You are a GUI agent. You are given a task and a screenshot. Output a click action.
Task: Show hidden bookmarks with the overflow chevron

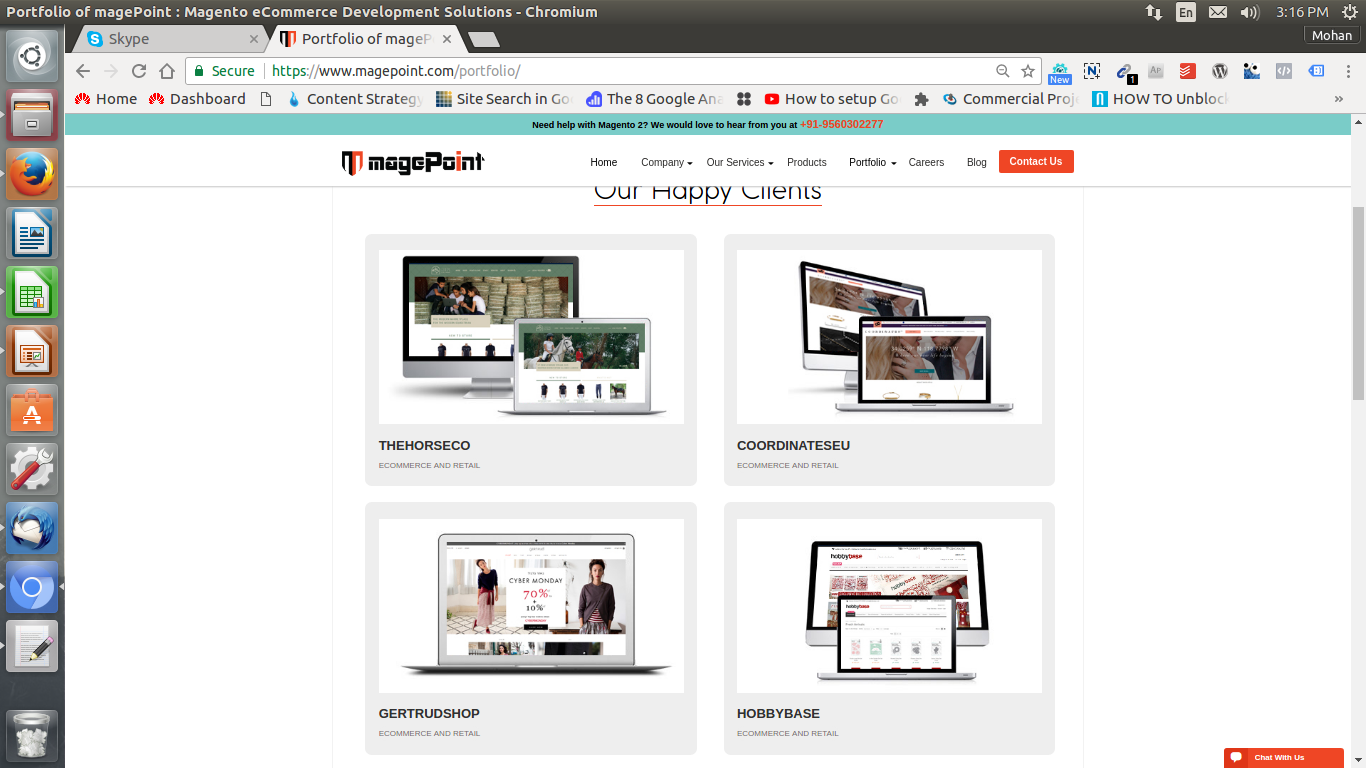pyautogui.click(x=1338, y=99)
